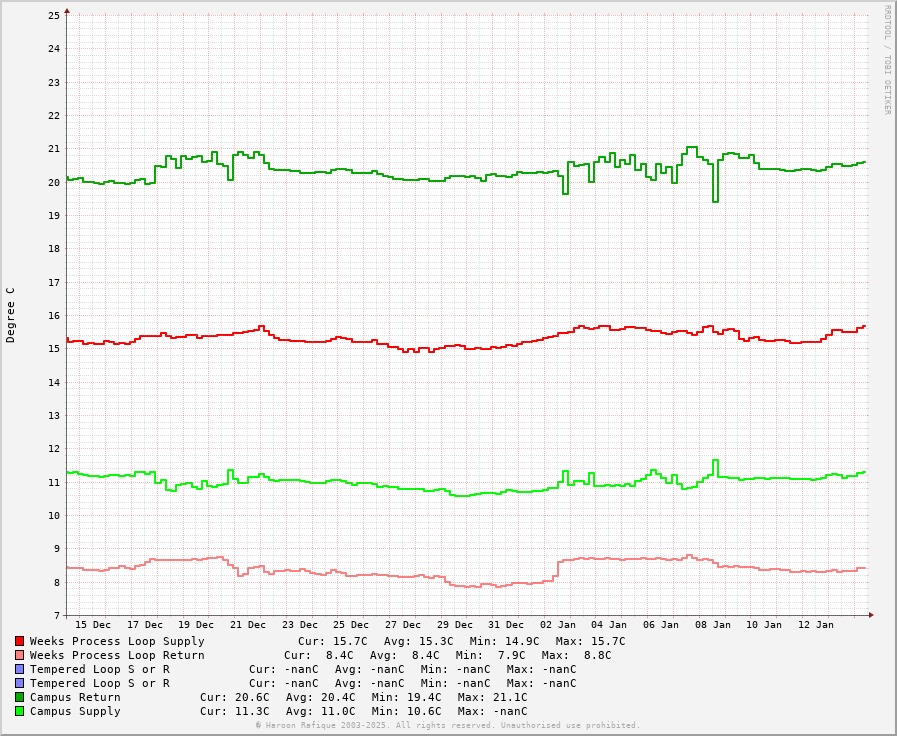Select the Weeks Process Loop Supply label
This screenshot has height=736, width=897.
tap(117, 641)
